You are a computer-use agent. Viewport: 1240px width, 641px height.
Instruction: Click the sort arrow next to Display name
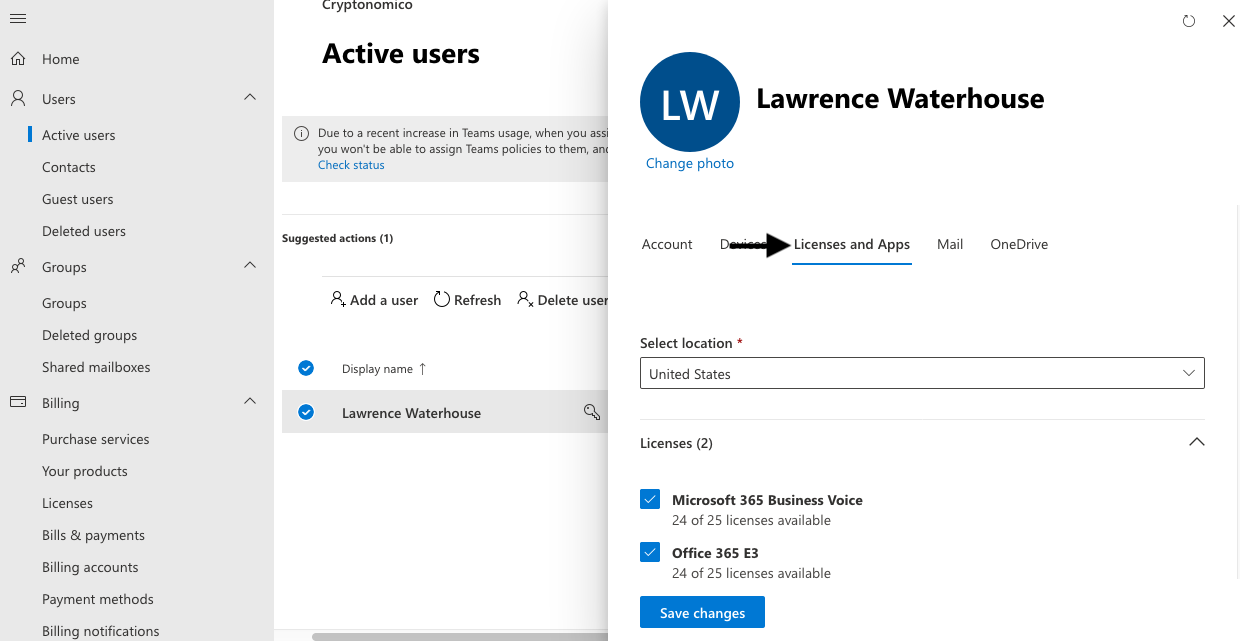[x=422, y=369]
